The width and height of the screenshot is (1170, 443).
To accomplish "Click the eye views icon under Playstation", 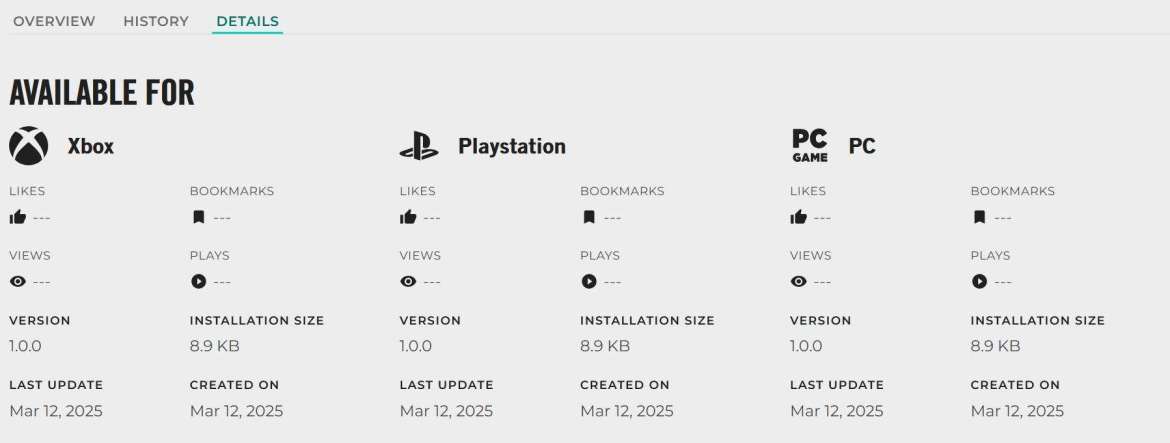I will (x=407, y=281).
